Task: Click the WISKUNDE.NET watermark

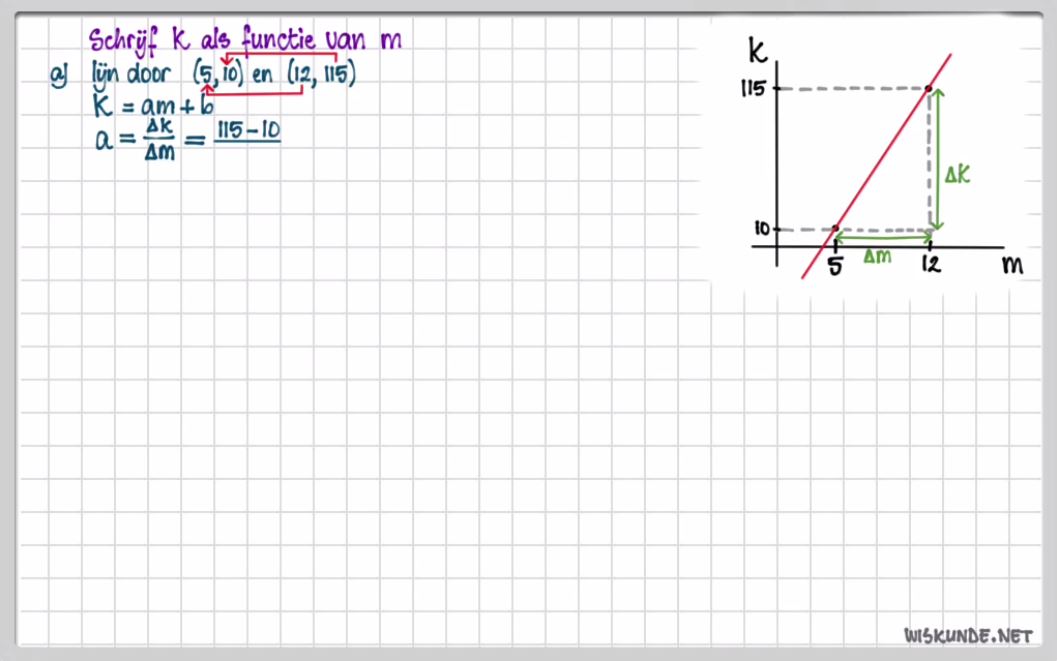Action: [967, 635]
